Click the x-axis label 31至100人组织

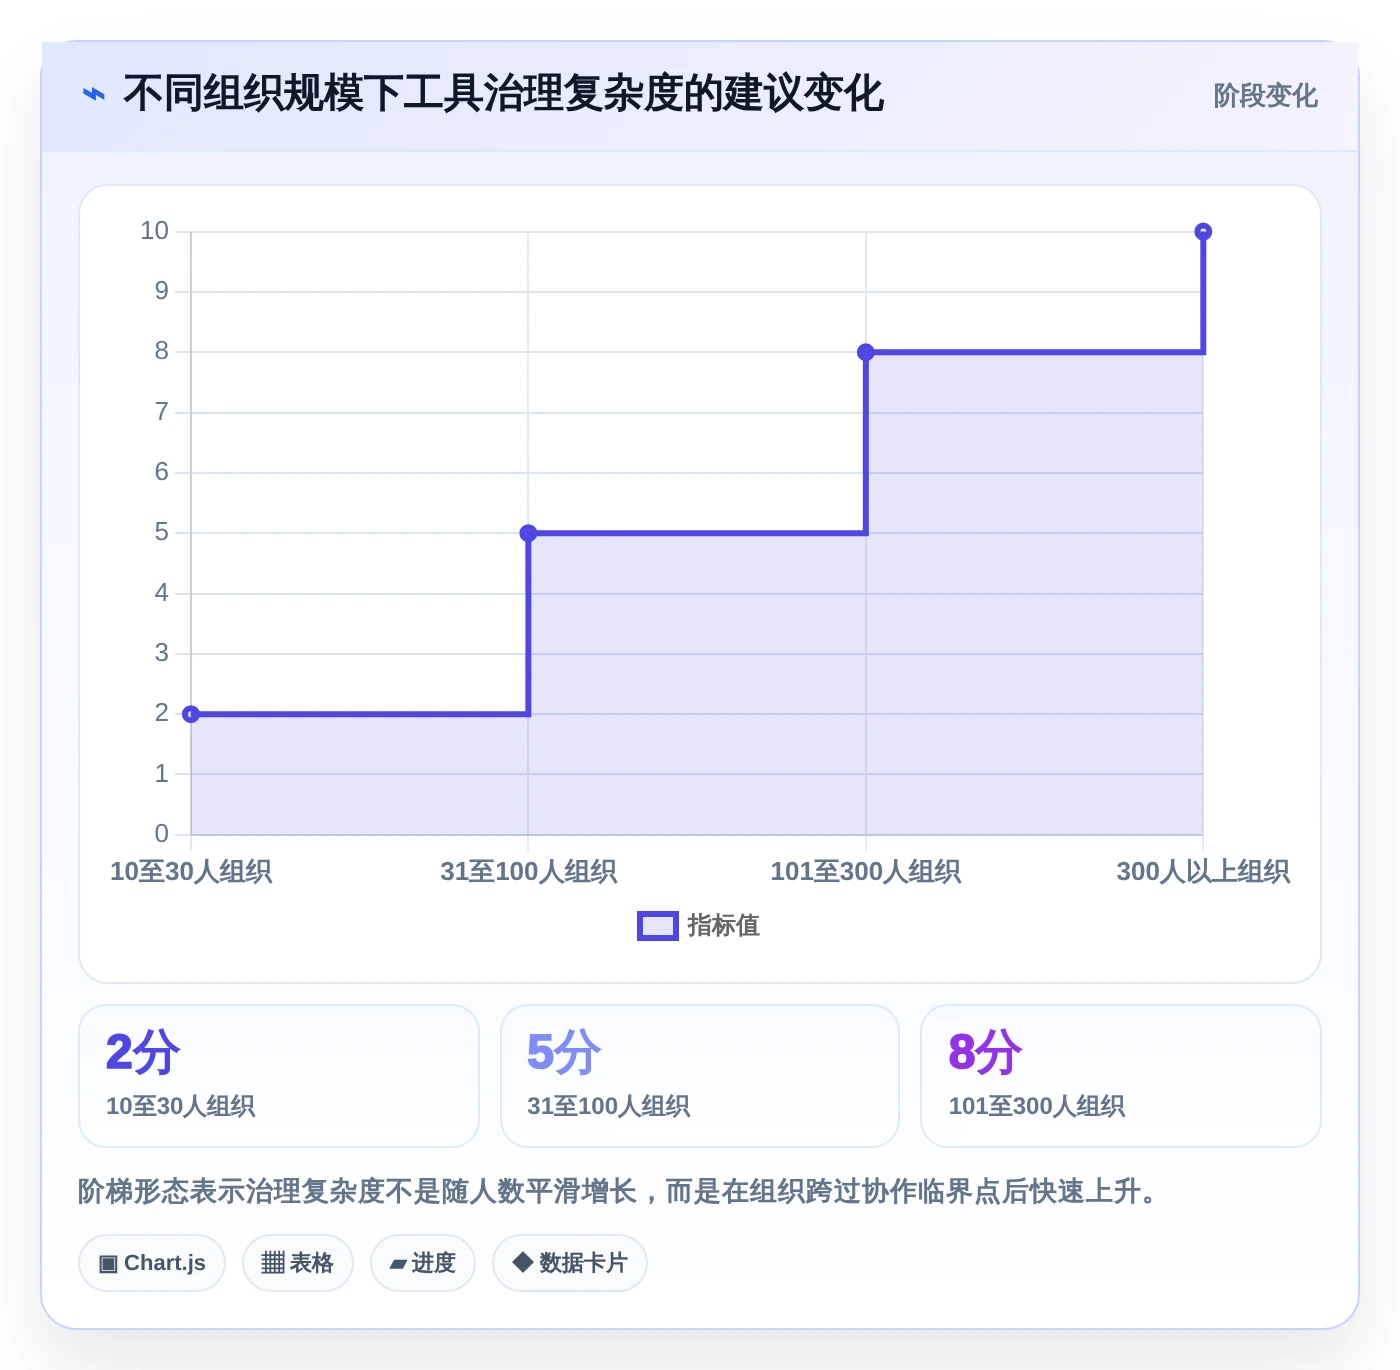coord(528,872)
